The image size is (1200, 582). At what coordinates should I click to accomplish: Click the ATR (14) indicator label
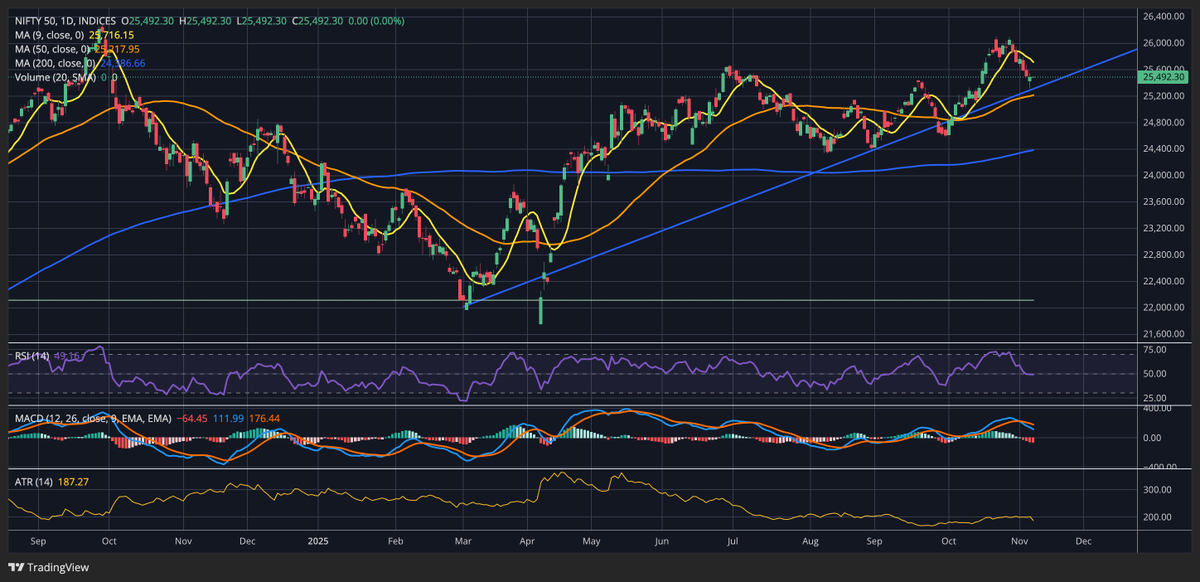[32, 481]
